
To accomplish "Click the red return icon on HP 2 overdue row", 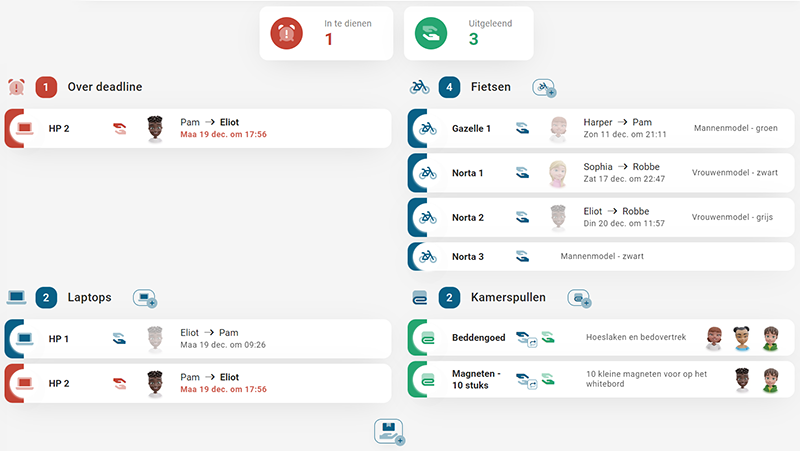I will click(x=120, y=128).
